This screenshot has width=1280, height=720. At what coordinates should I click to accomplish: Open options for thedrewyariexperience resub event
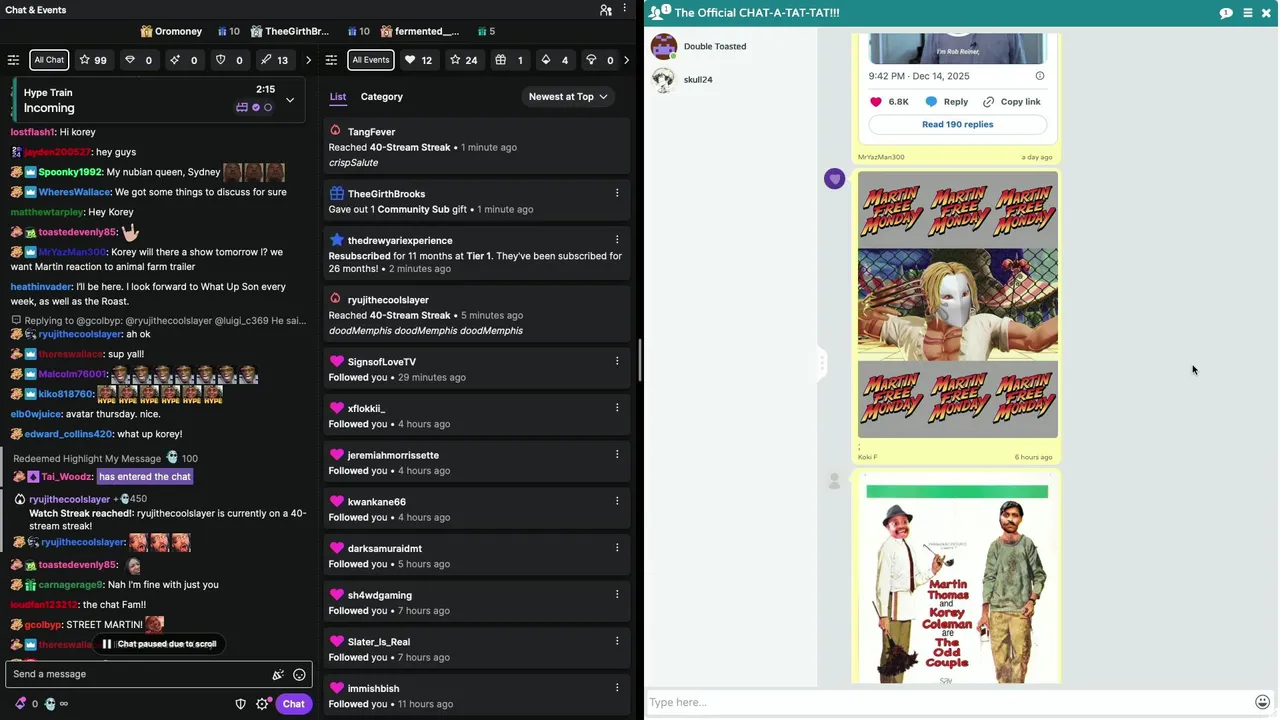[617, 240]
